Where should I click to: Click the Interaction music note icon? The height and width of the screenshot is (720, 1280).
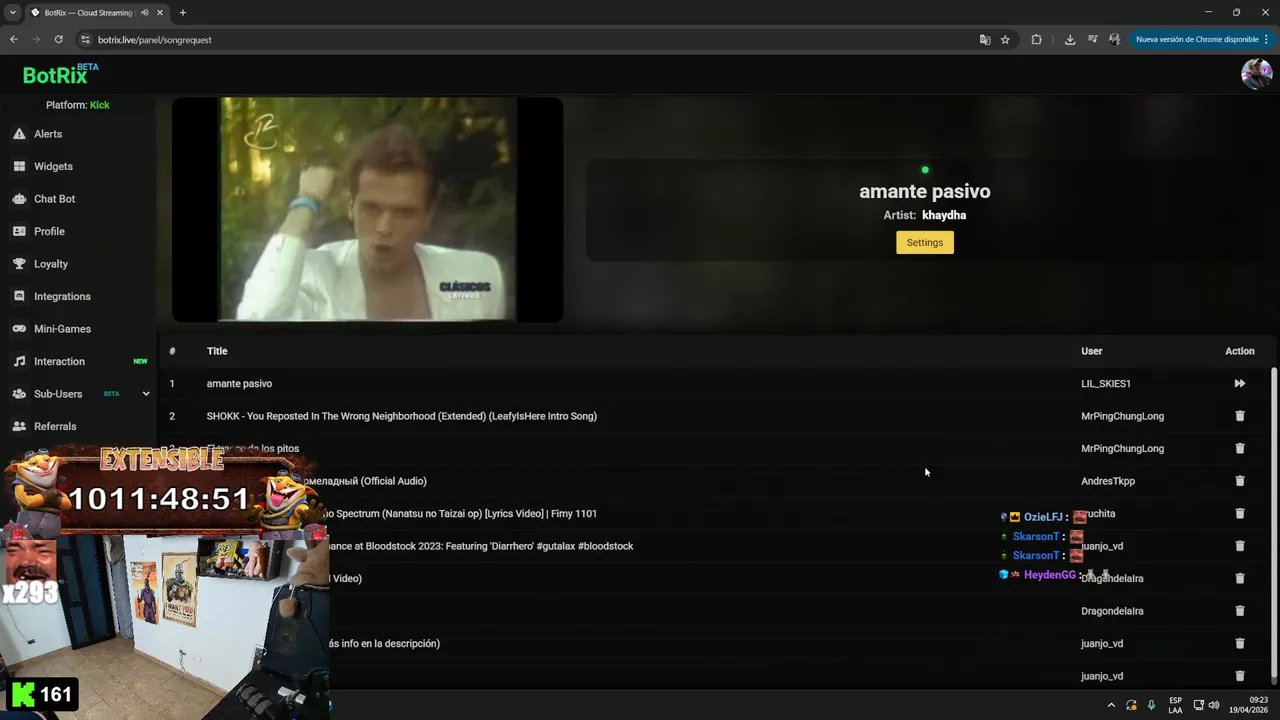(x=19, y=361)
